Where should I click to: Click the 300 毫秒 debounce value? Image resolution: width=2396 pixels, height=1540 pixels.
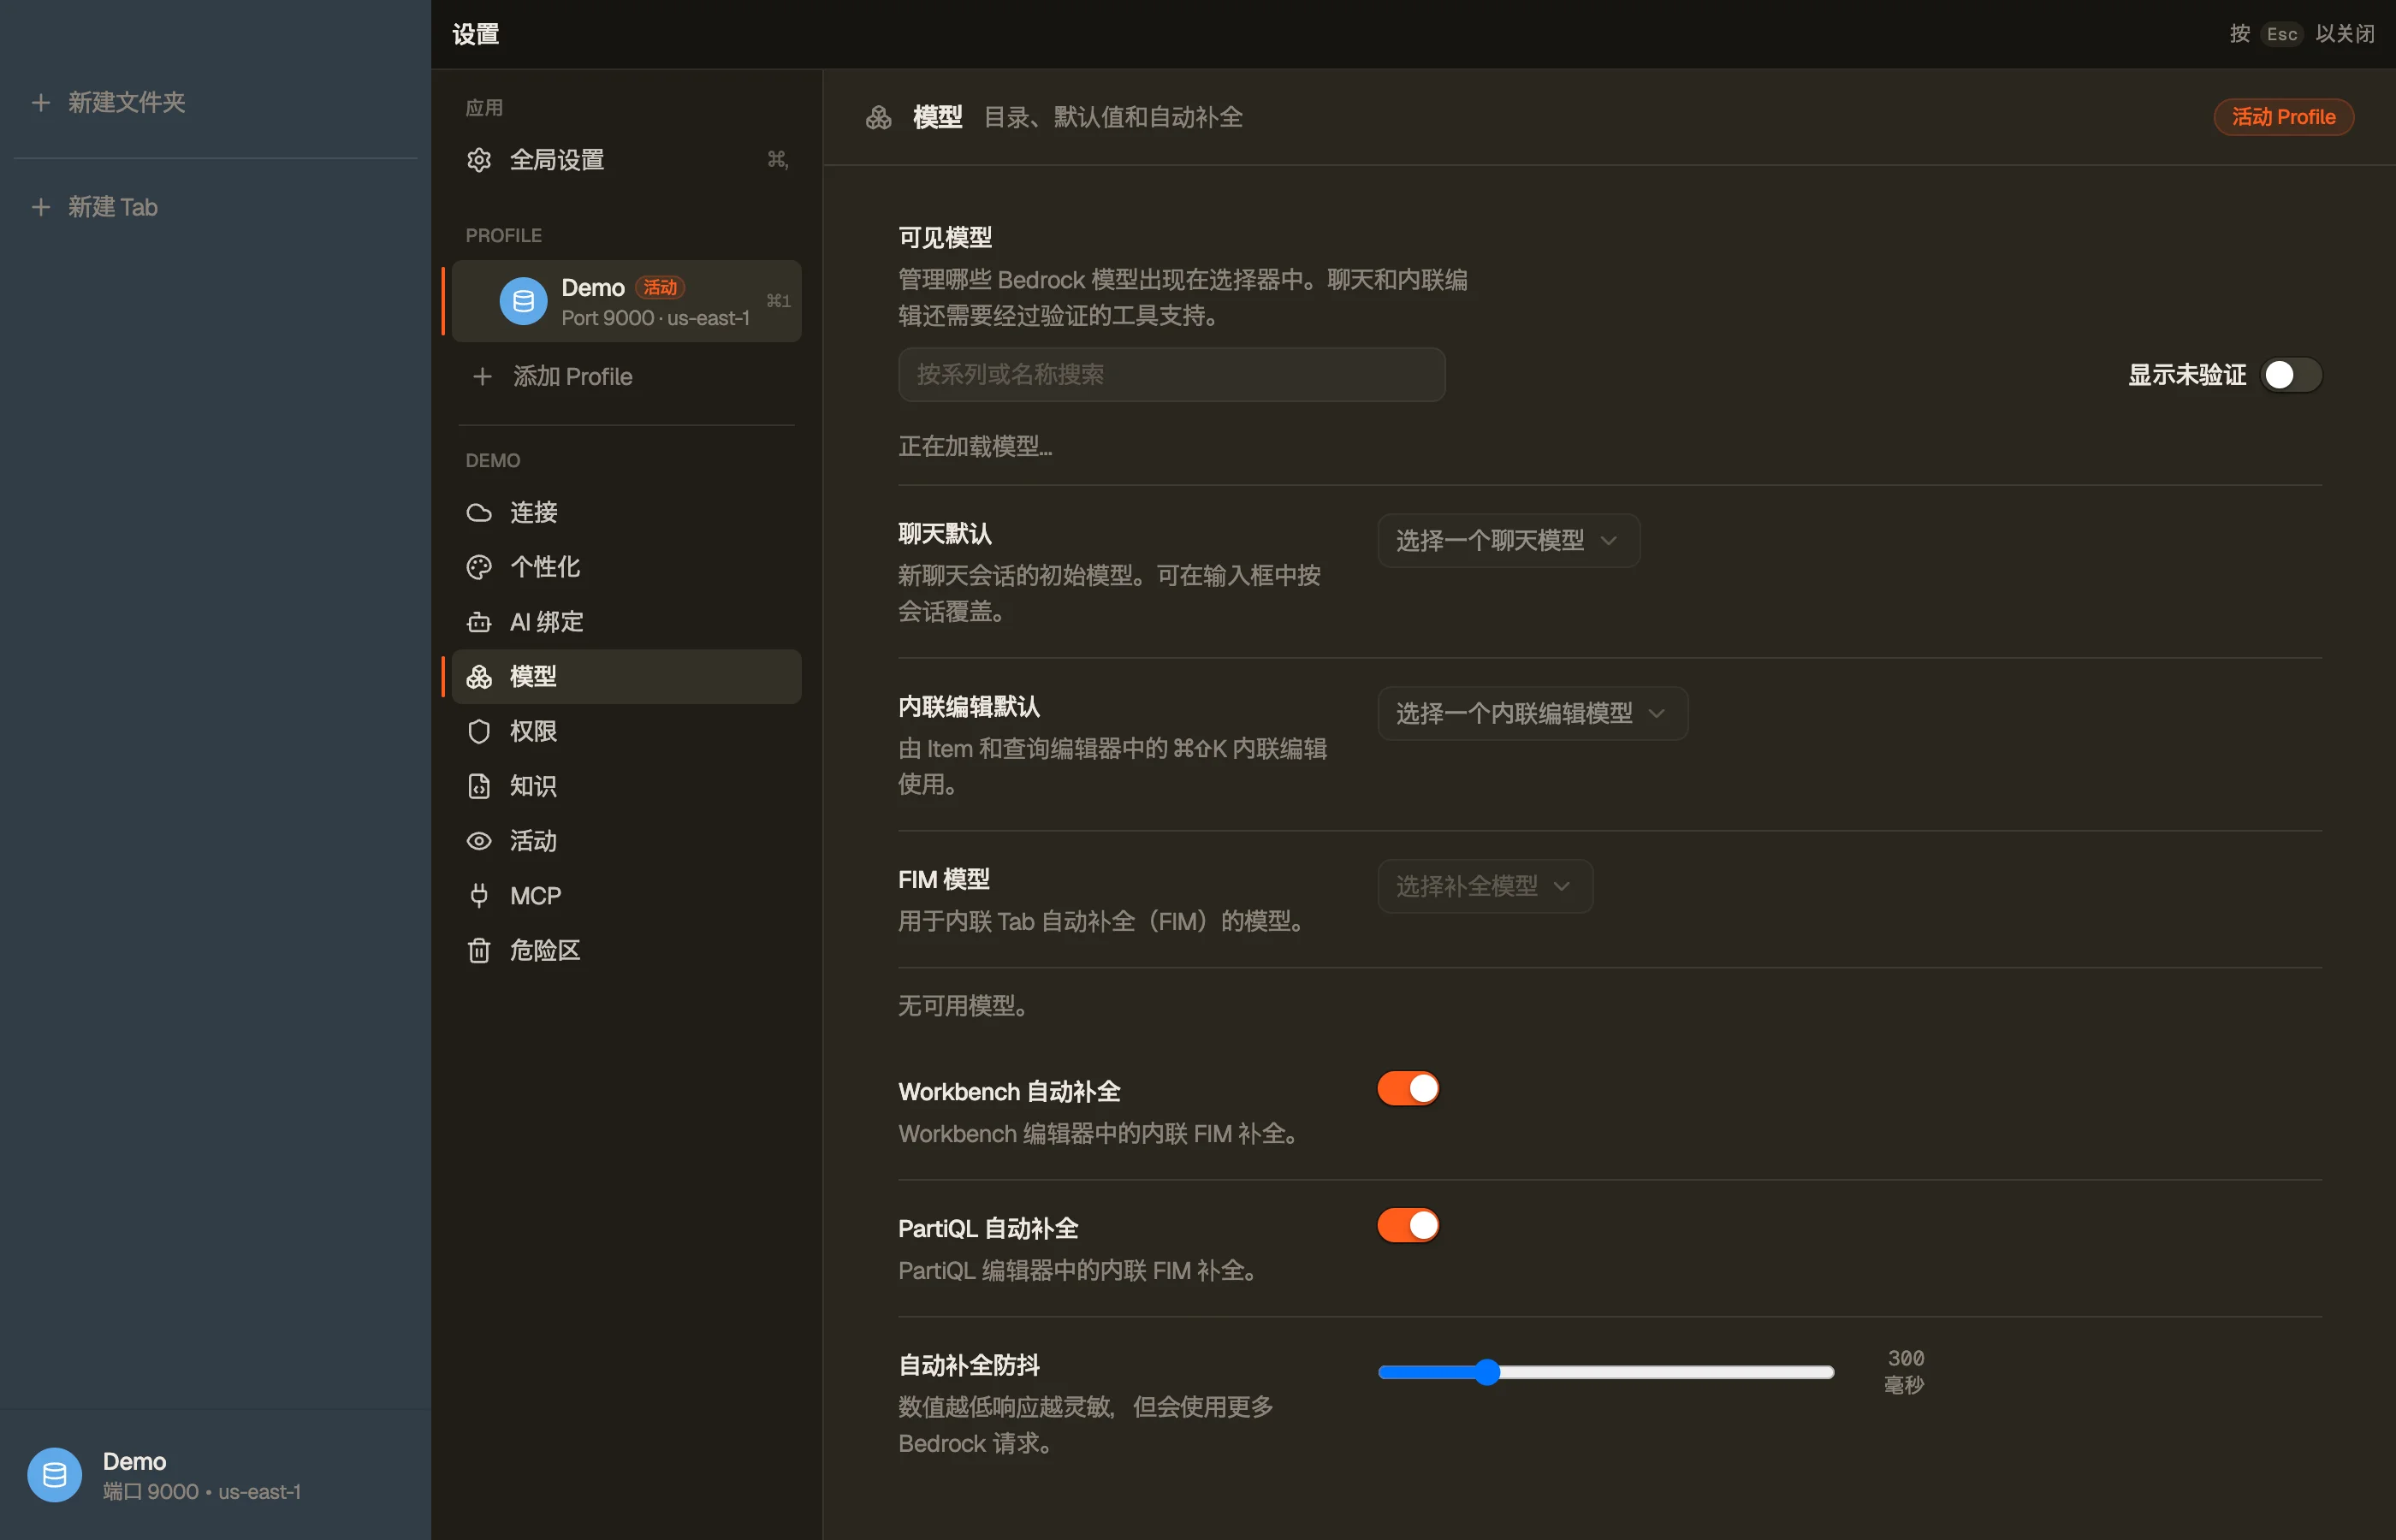1905,1372
